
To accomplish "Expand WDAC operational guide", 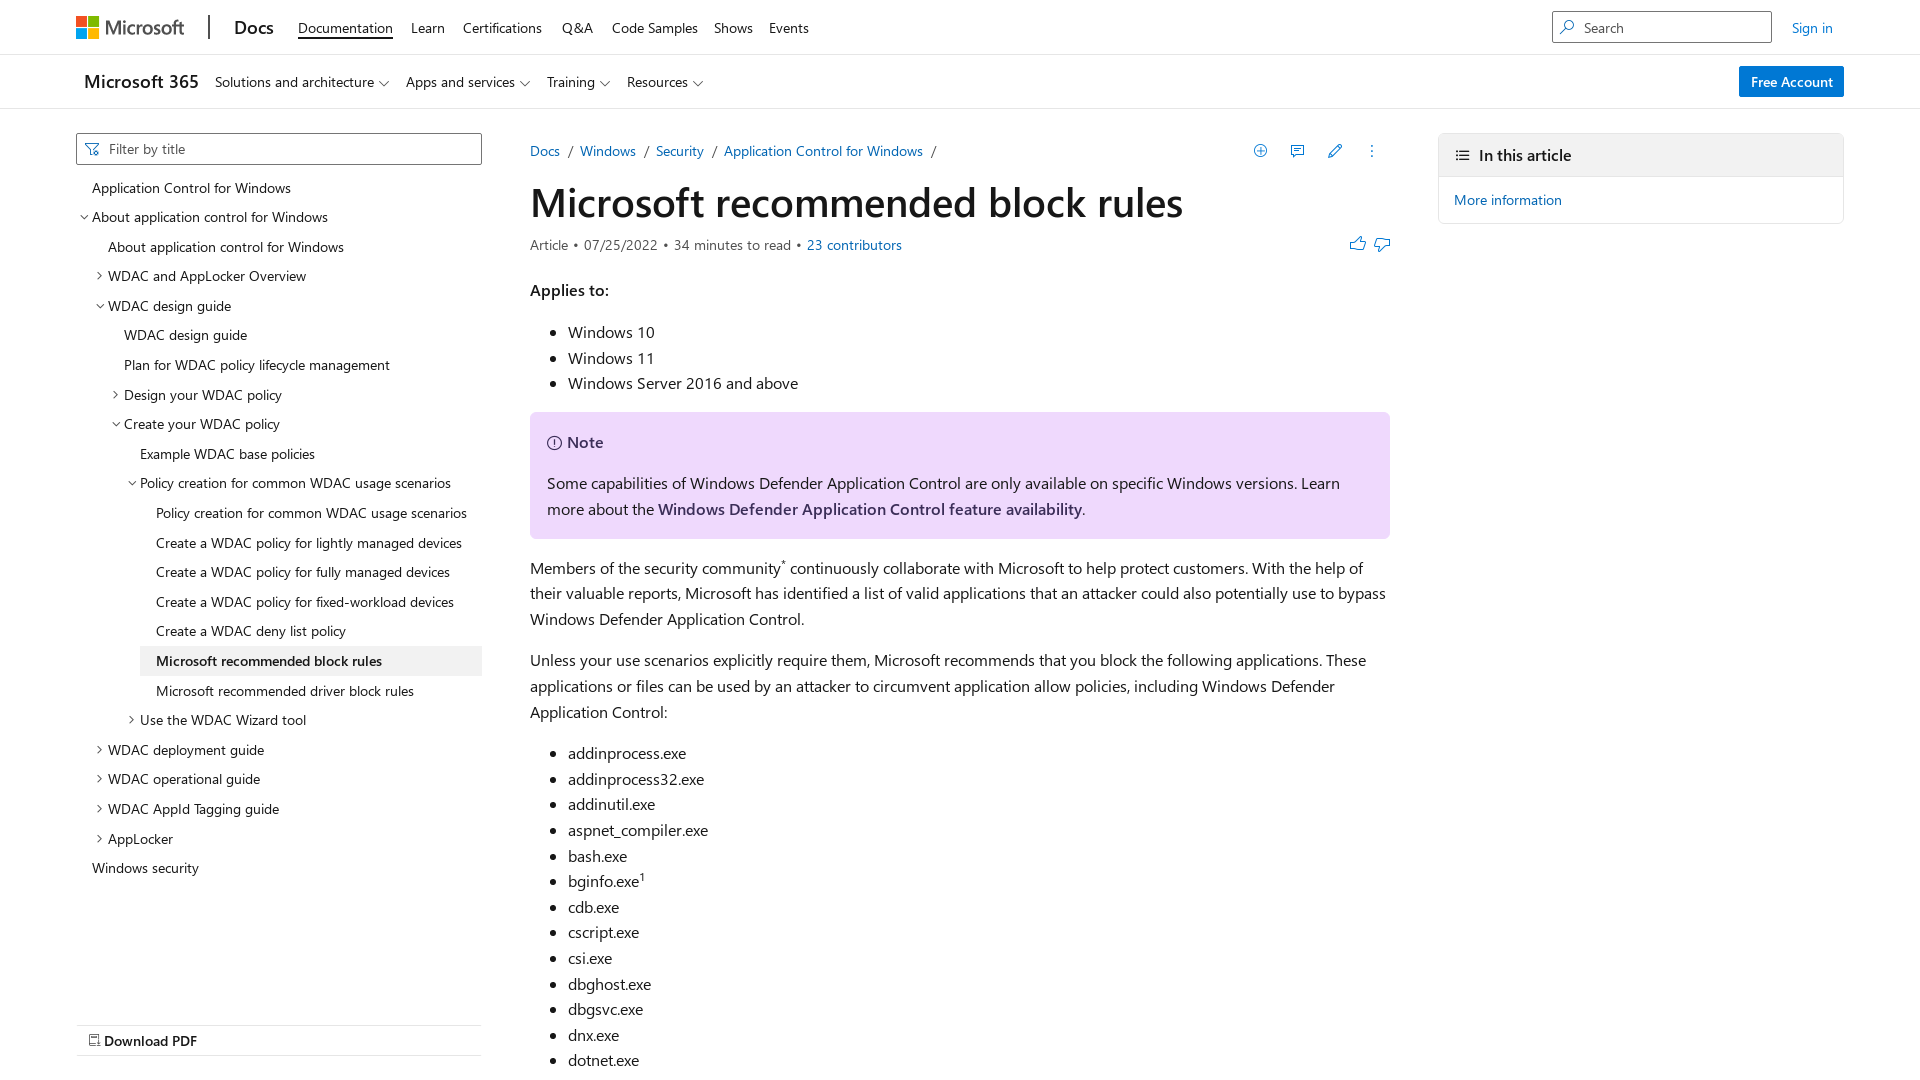I will click(99, 779).
